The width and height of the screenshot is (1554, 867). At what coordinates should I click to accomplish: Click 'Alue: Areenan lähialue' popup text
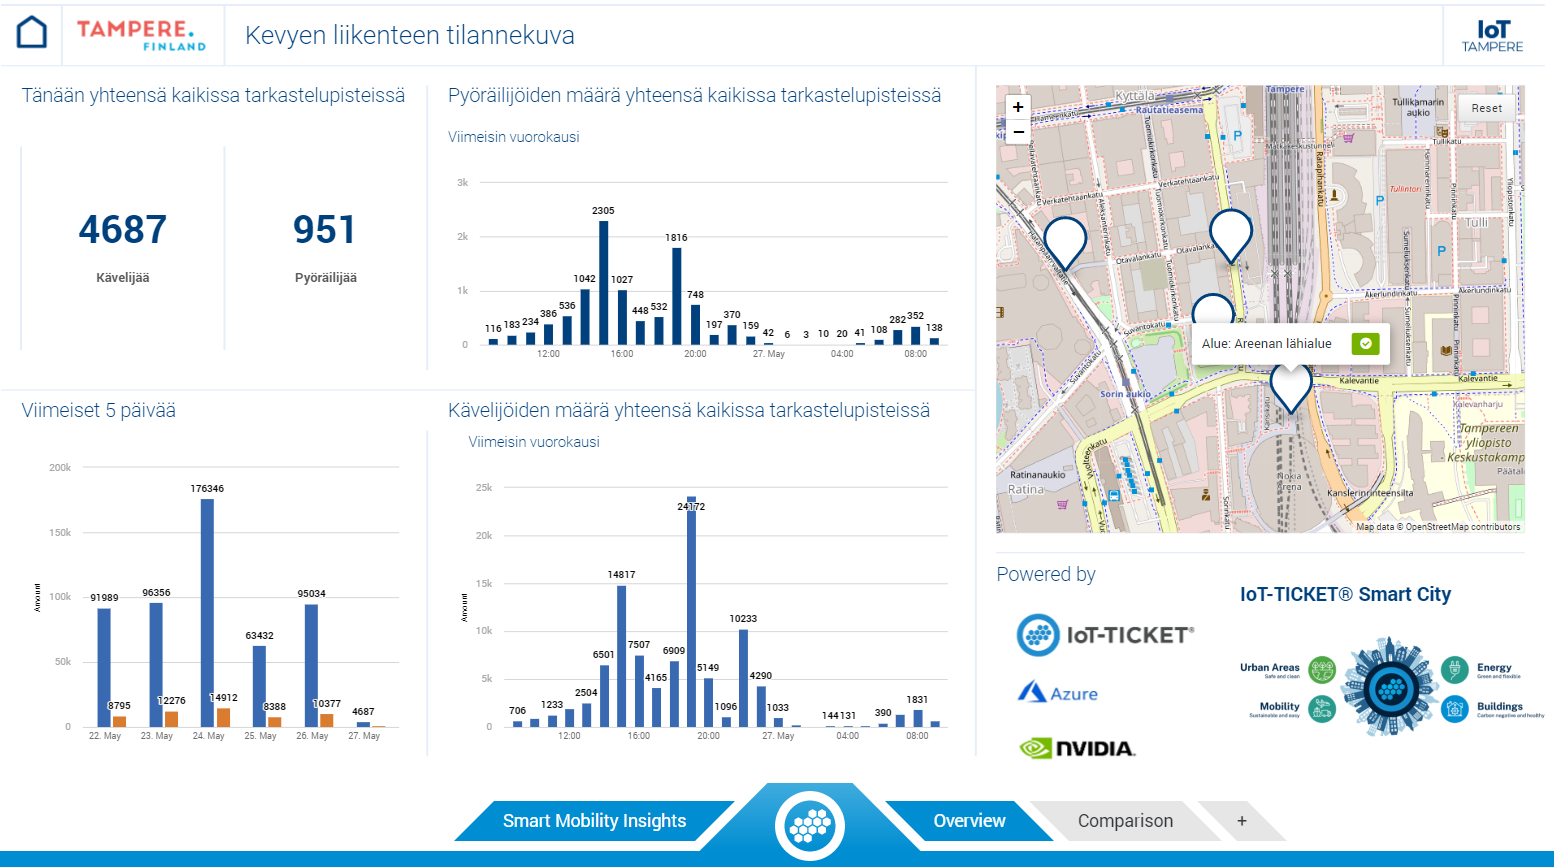click(1266, 343)
